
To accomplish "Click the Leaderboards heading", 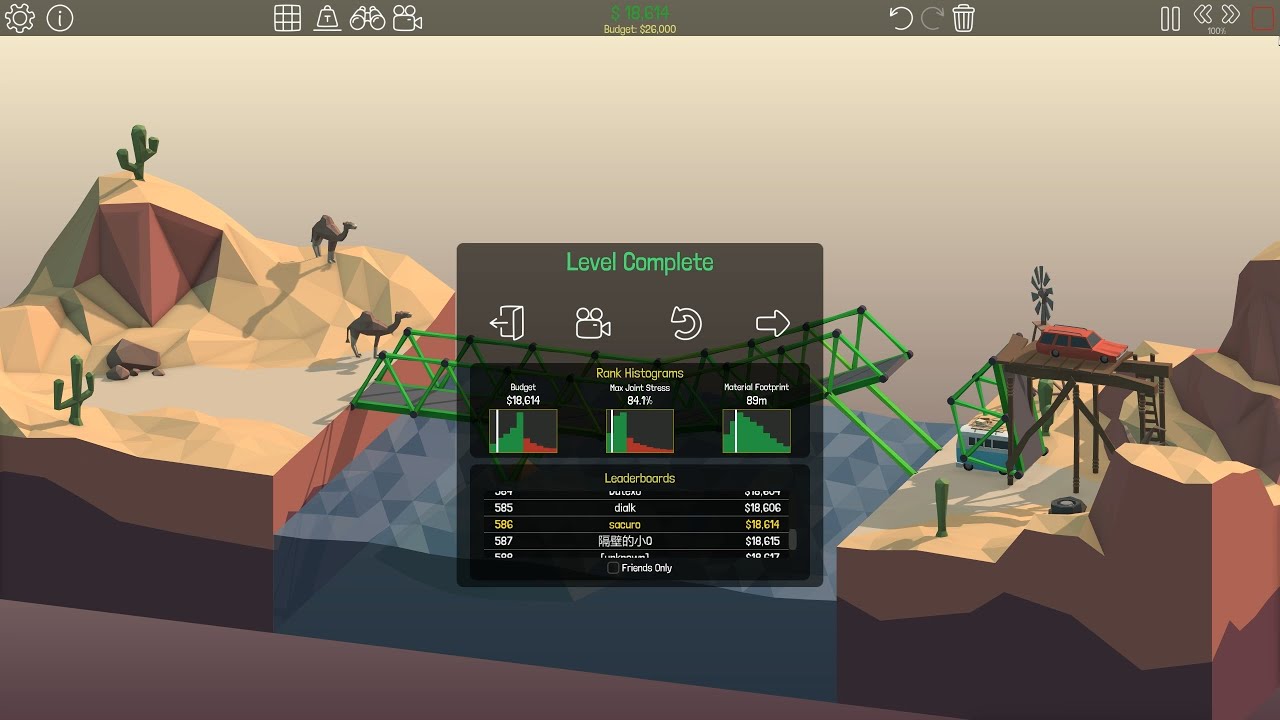I will coord(640,478).
